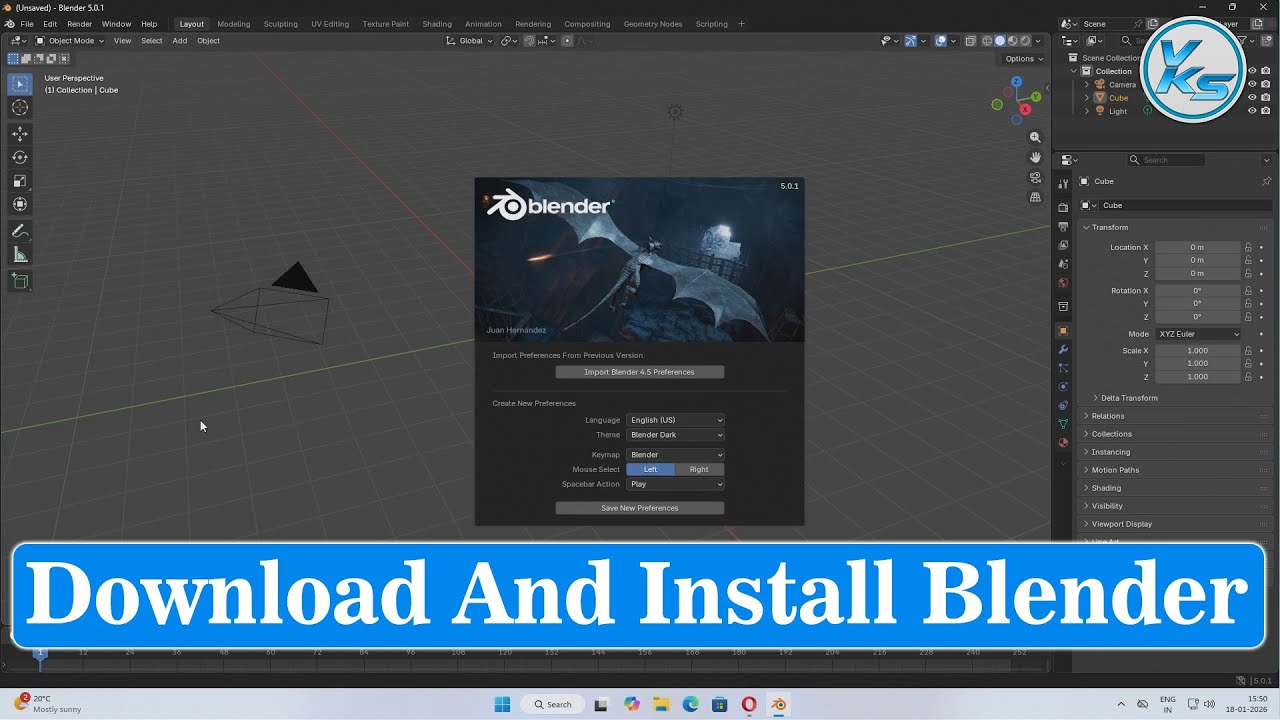Click Import Blender 4.5 Preferences button
Image resolution: width=1280 pixels, height=720 pixels.
point(640,372)
